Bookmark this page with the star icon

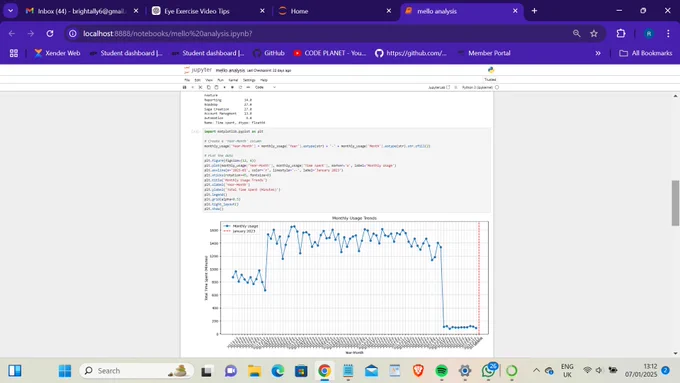click(x=594, y=33)
